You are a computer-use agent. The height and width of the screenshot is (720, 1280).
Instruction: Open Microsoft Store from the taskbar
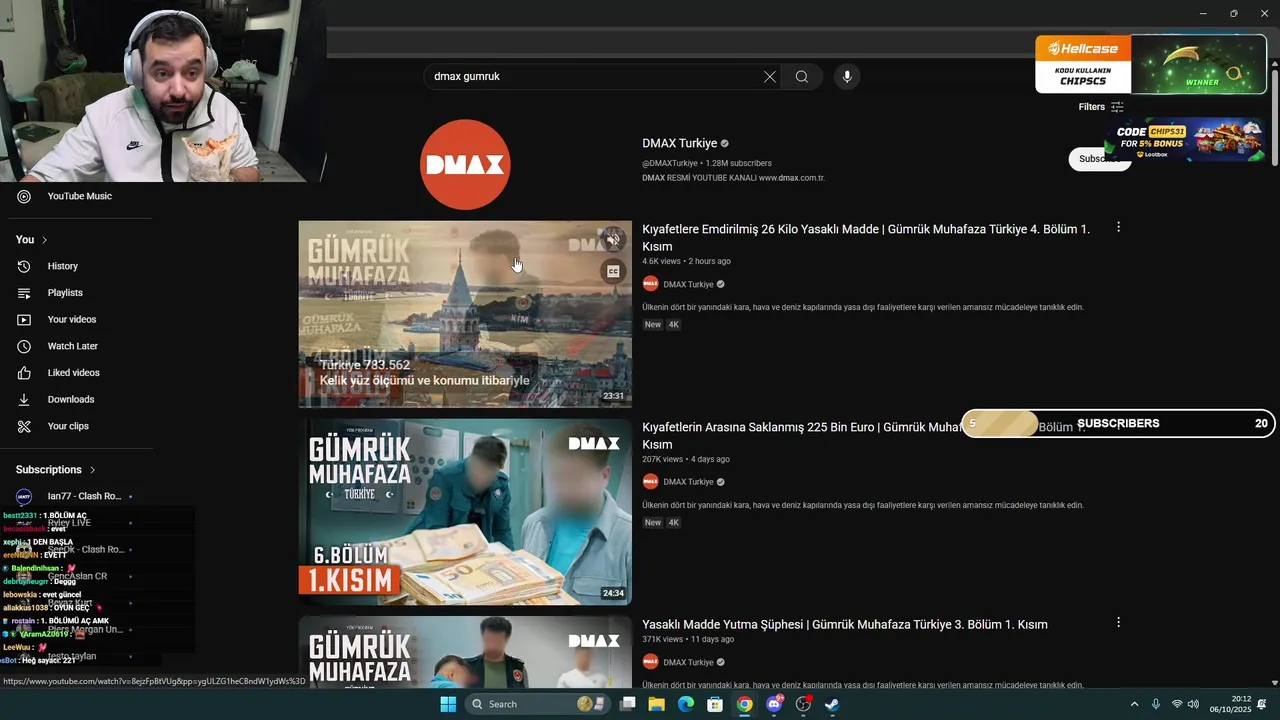click(x=715, y=704)
